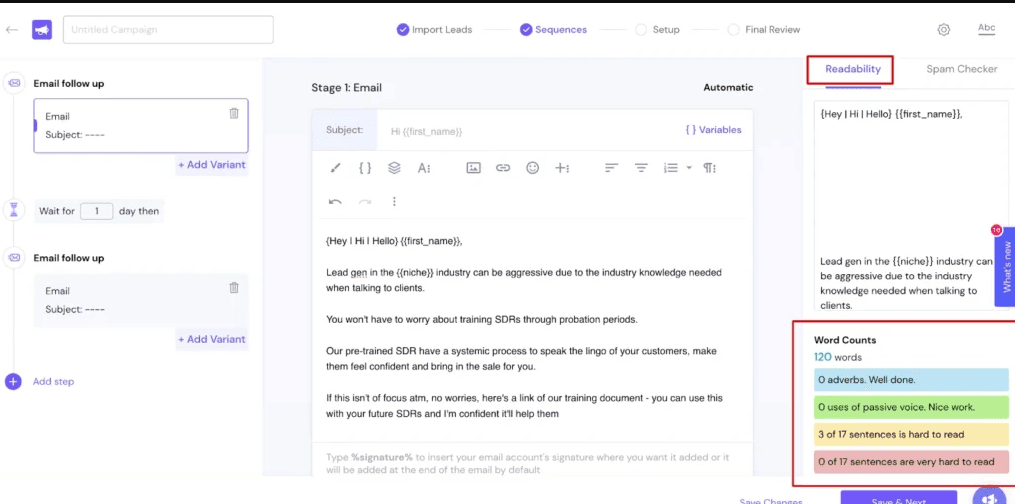Go to Setup step
1015x504 pixels.
click(658, 30)
